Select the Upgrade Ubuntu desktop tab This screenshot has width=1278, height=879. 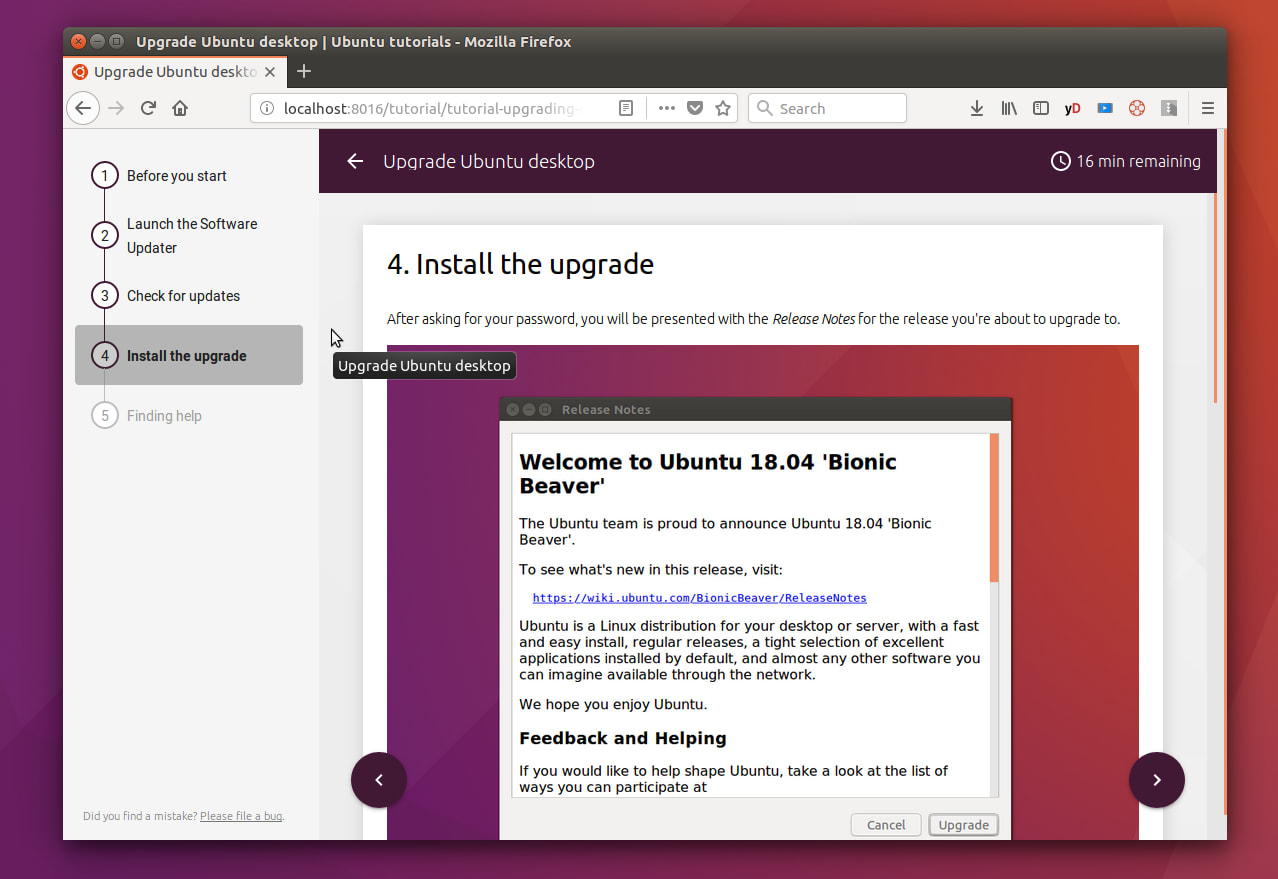pyautogui.click(x=175, y=72)
